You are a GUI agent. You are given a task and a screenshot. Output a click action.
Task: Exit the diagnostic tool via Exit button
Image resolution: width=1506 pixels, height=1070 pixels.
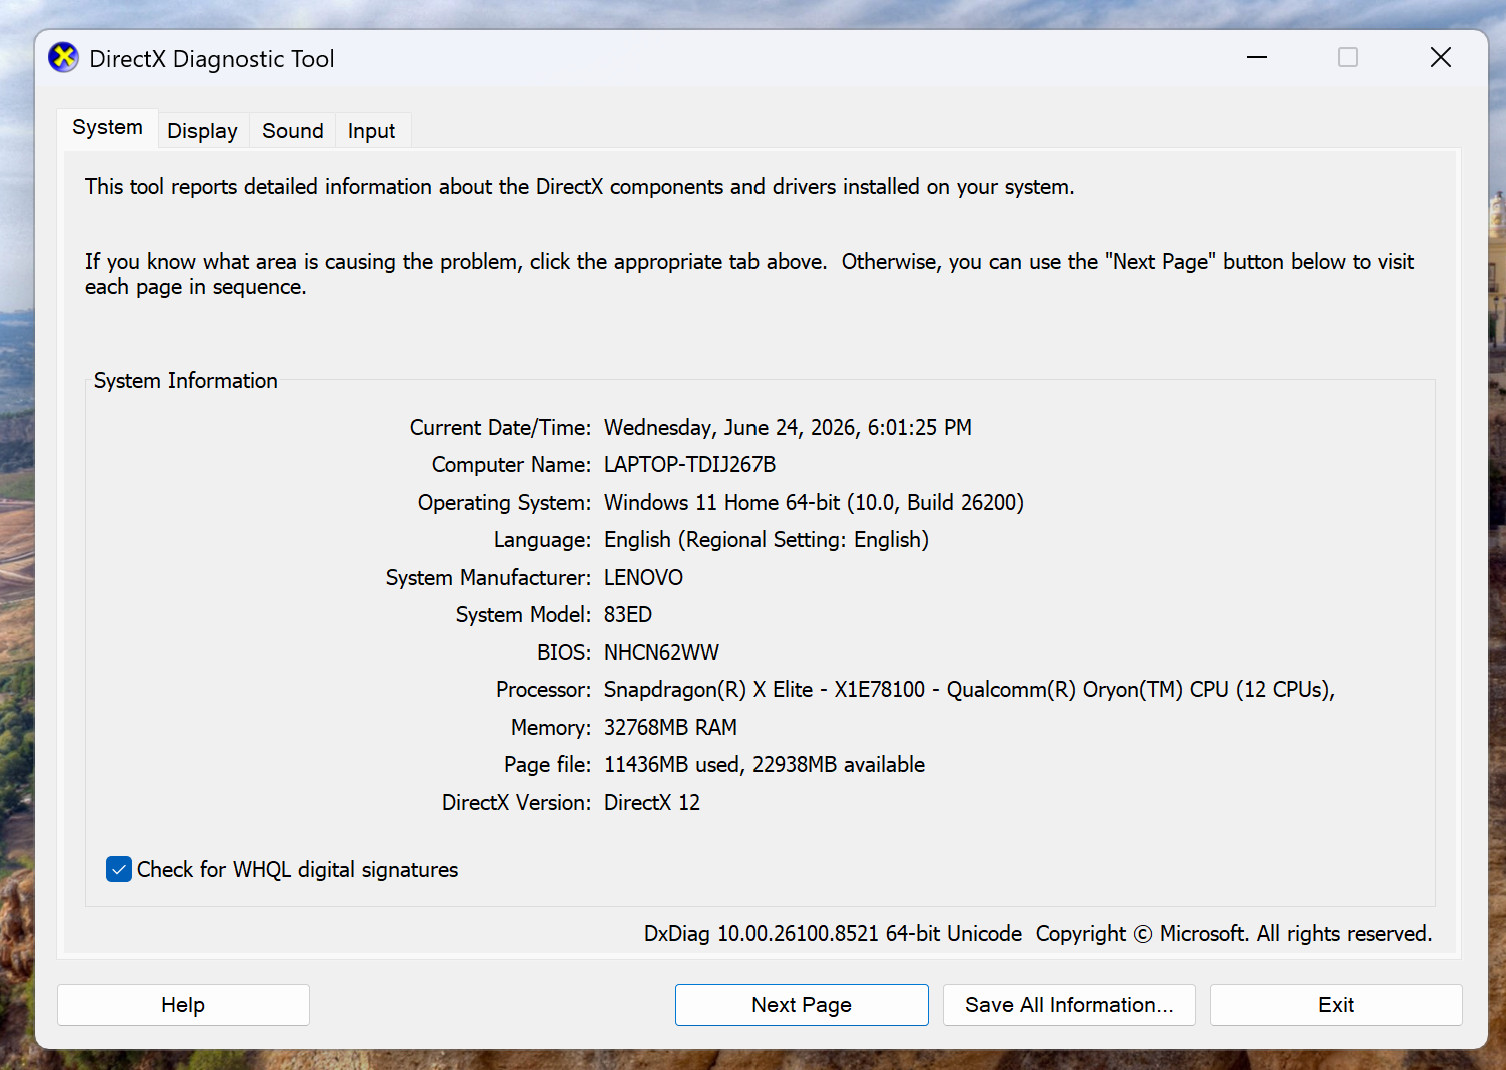click(x=1336, y=1005)
